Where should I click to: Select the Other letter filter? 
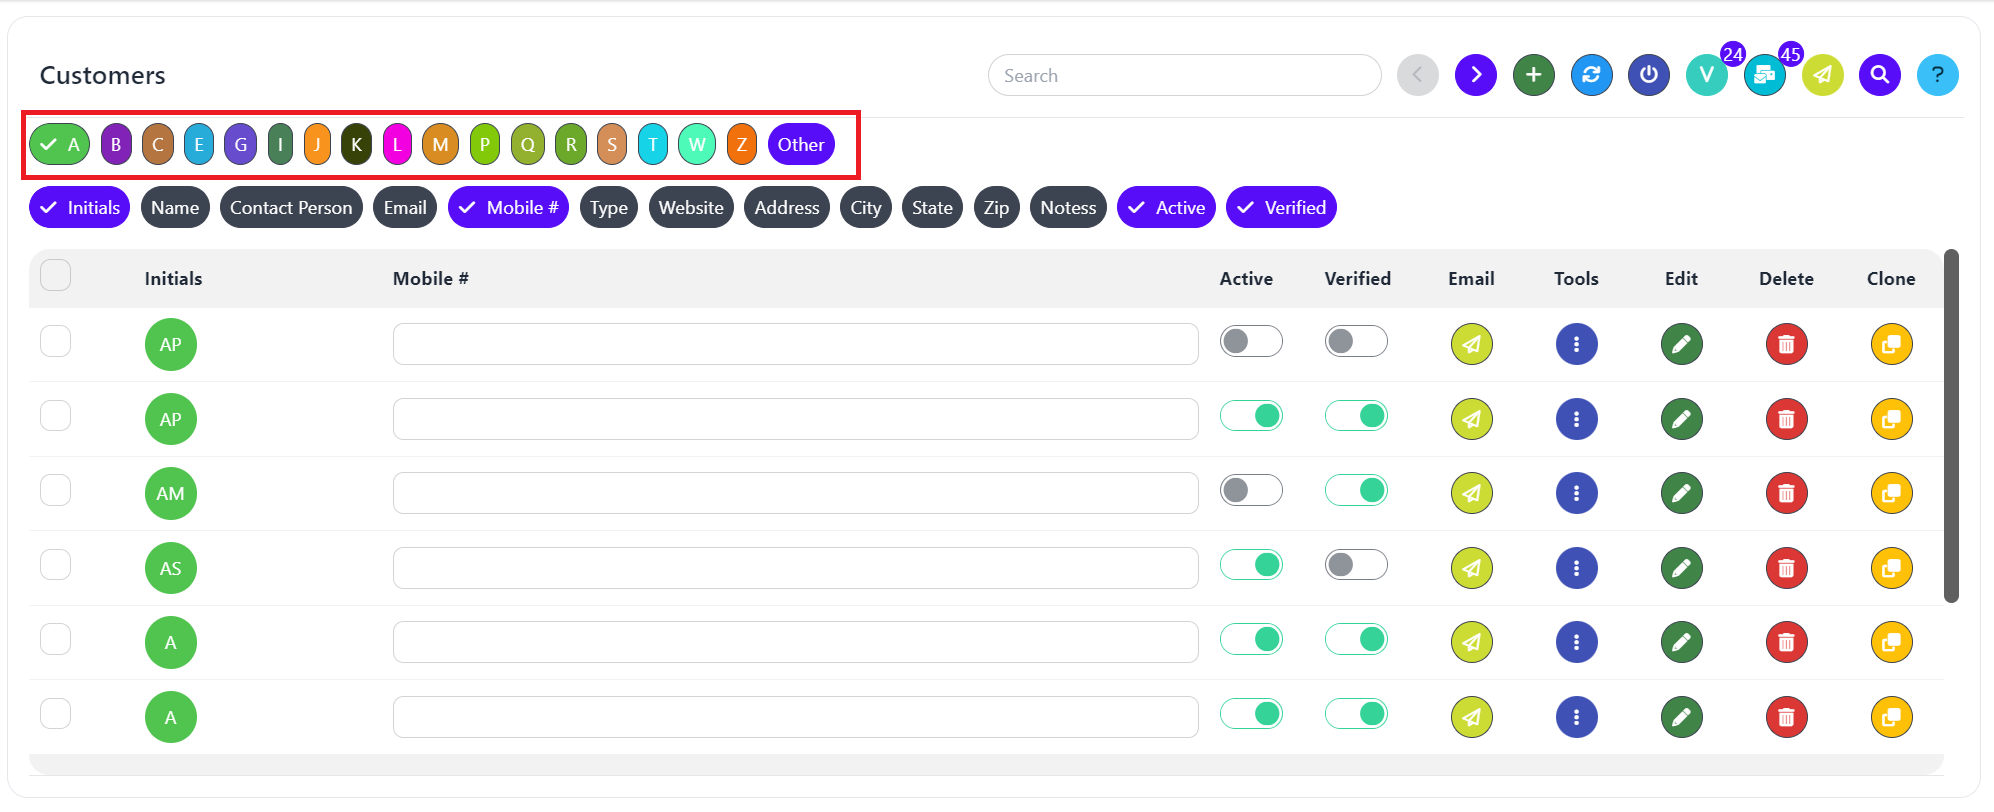801,145
